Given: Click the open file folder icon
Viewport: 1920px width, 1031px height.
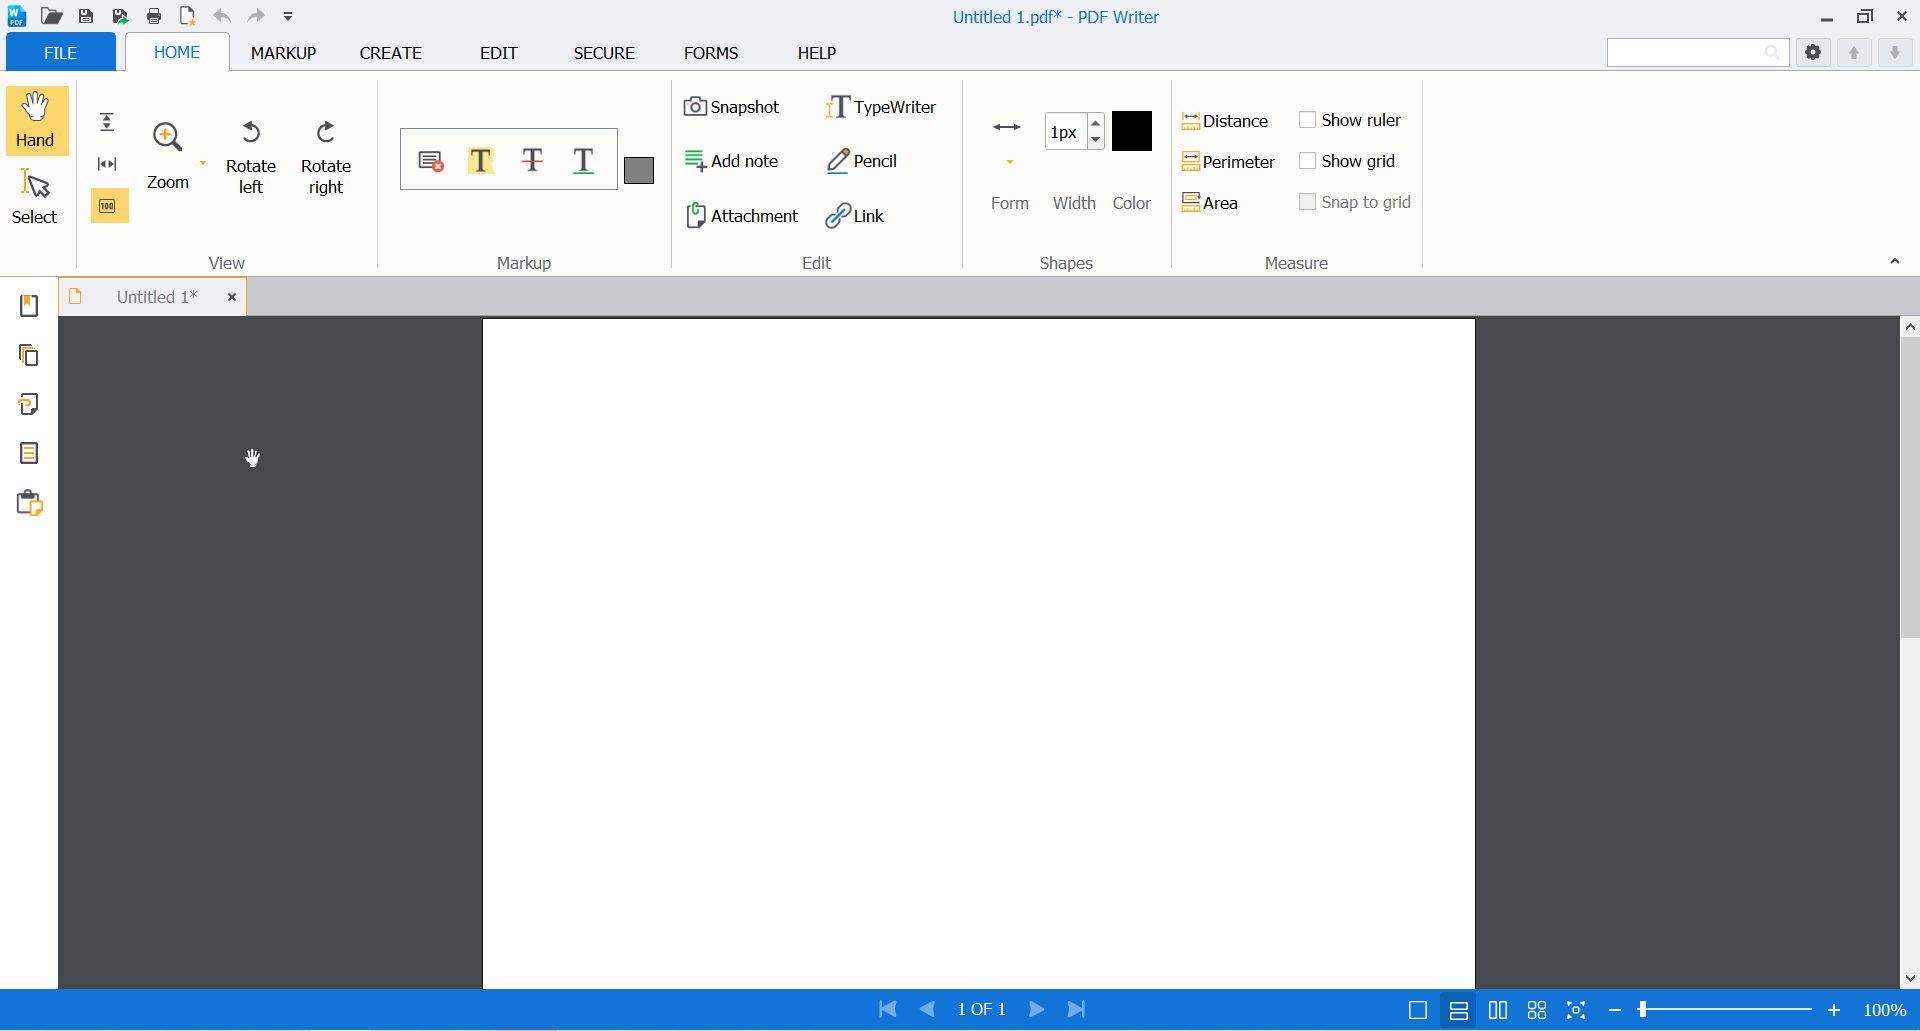Looking at the screenshot, I should [x=52, y=16].
